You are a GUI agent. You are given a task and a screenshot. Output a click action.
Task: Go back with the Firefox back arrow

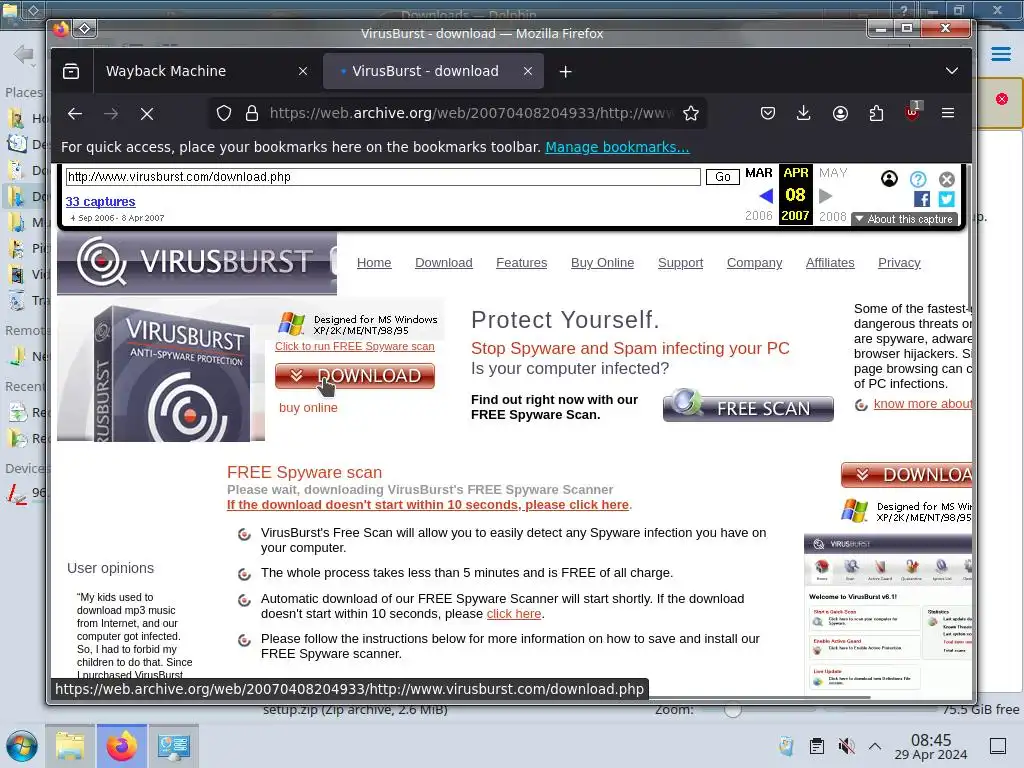(75, 114)
